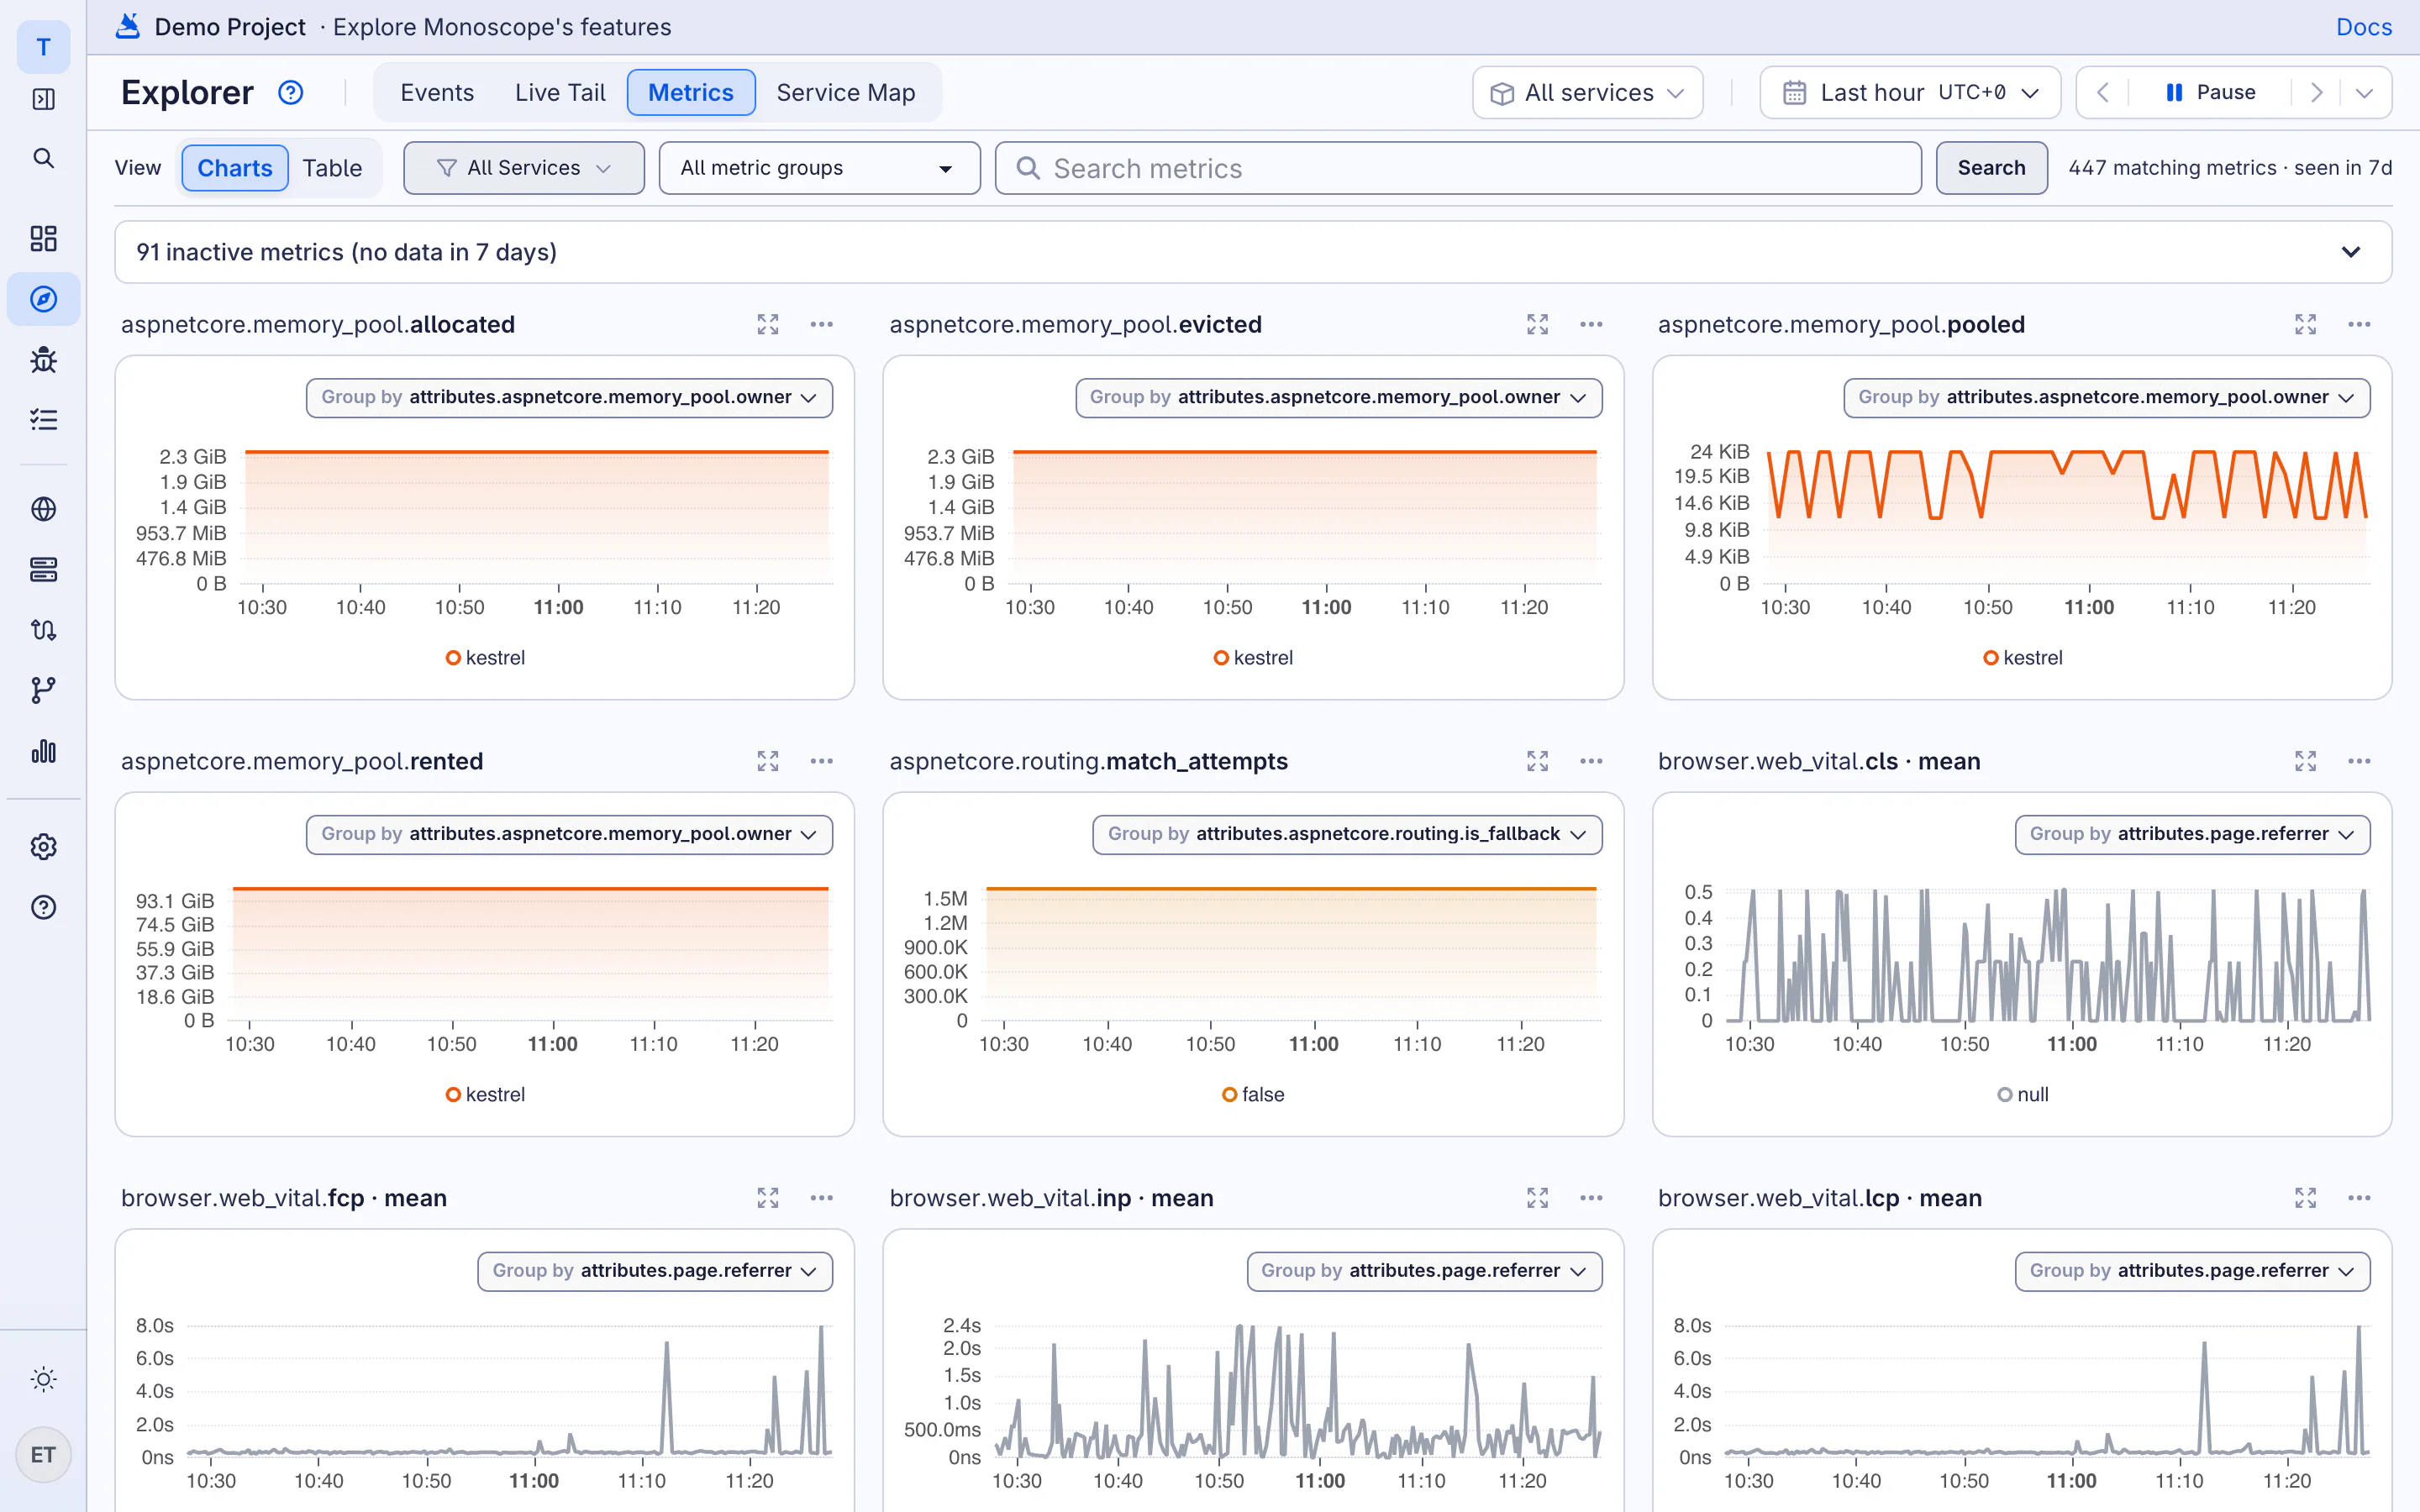Viewport: 2420px width, 1512px height.
Task: Switch to the Service Map tab
Action: [x=846, y=93]
